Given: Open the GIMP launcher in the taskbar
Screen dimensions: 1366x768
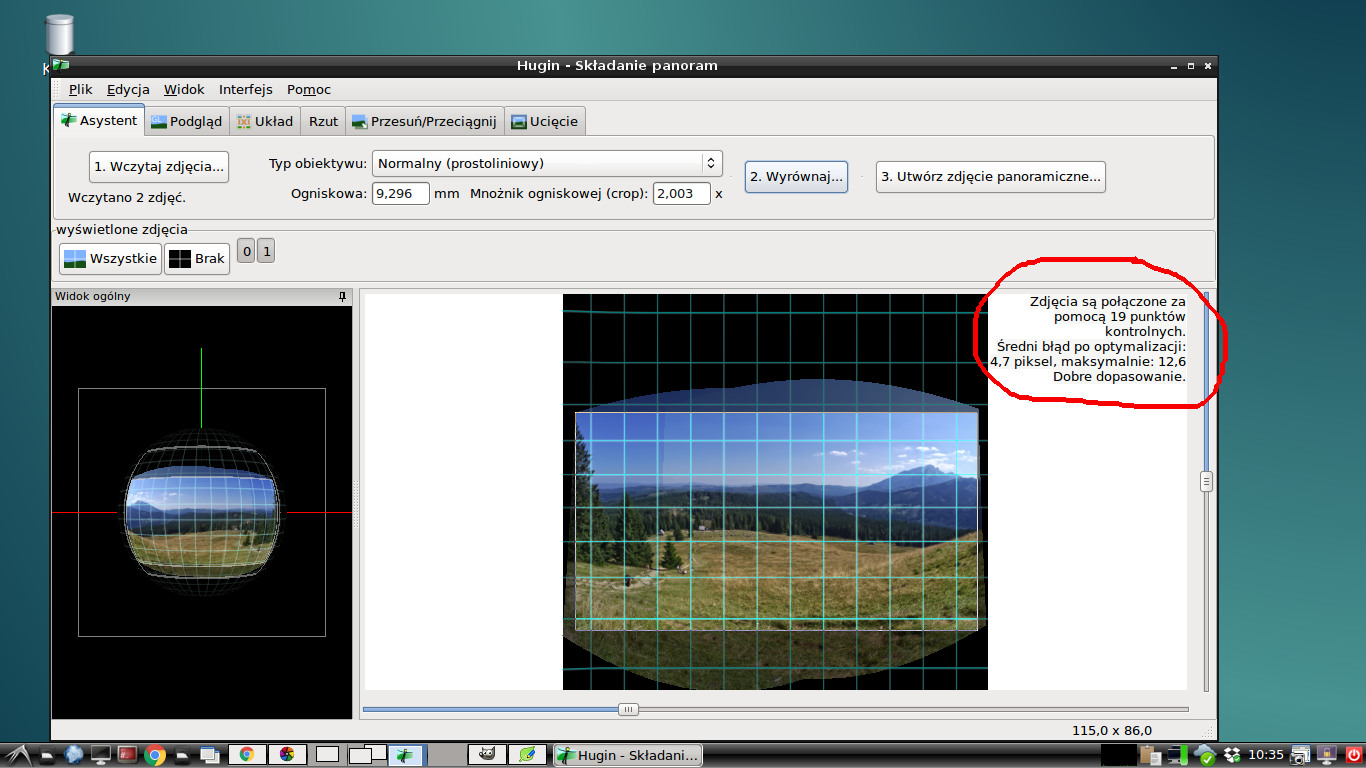Looking at the screenshot, I should [x=487, y=755].
